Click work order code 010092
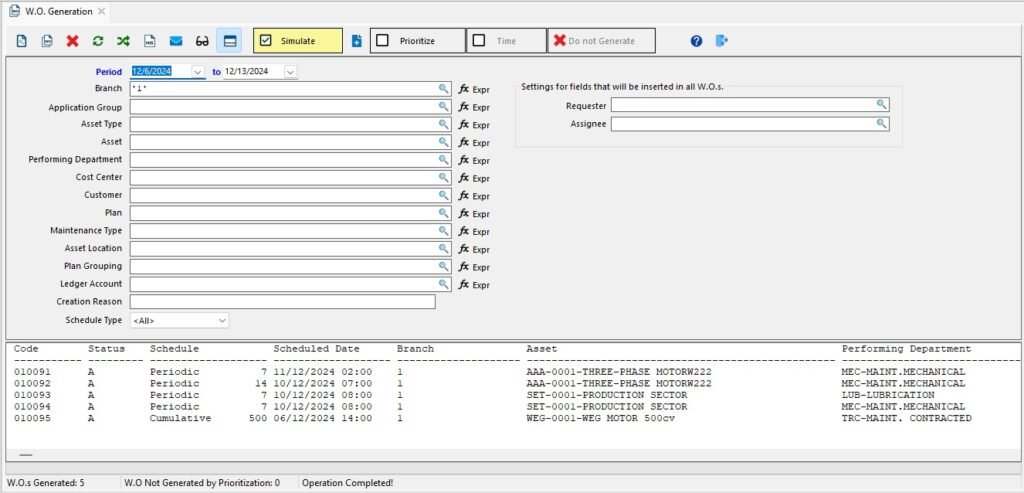This screenshot has height=493, width=1024. 32,383
